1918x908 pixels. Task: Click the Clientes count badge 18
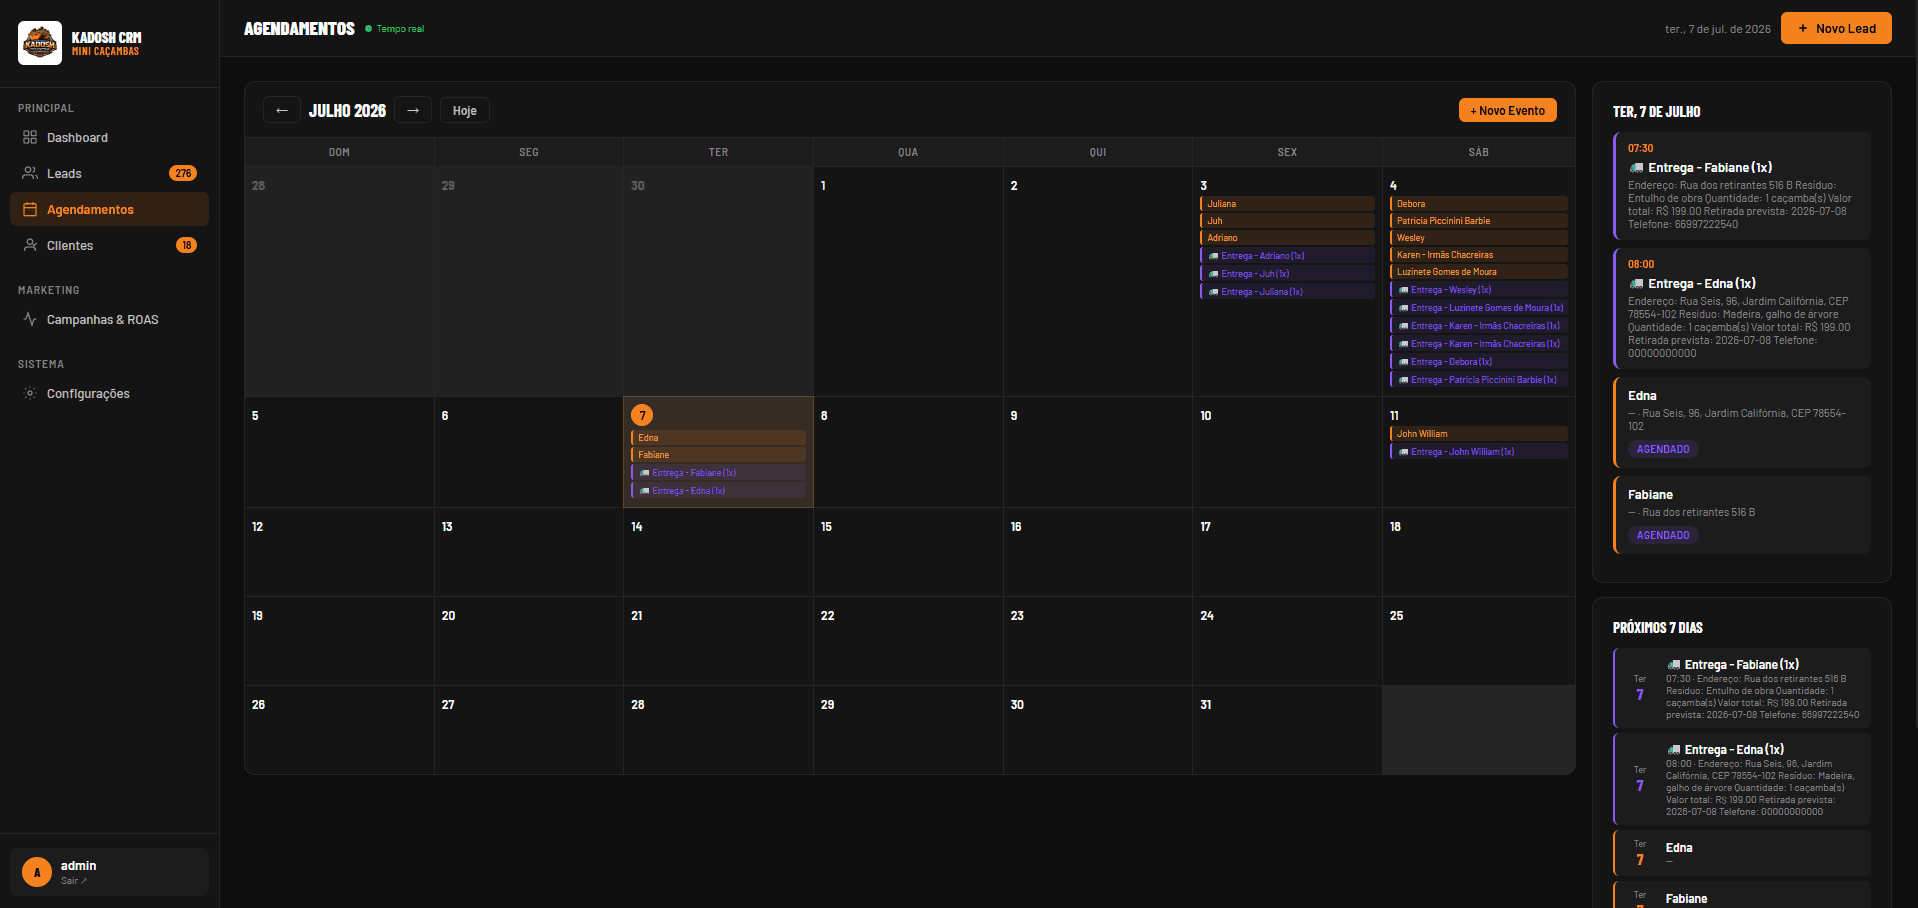[186, 245]
